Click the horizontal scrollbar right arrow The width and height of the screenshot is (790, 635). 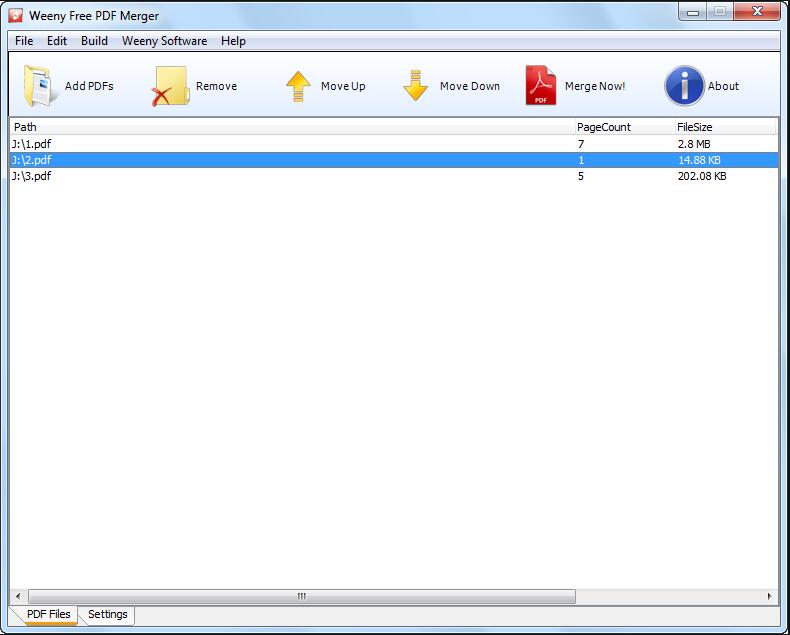pyautogui.click(x=769, y=596)
